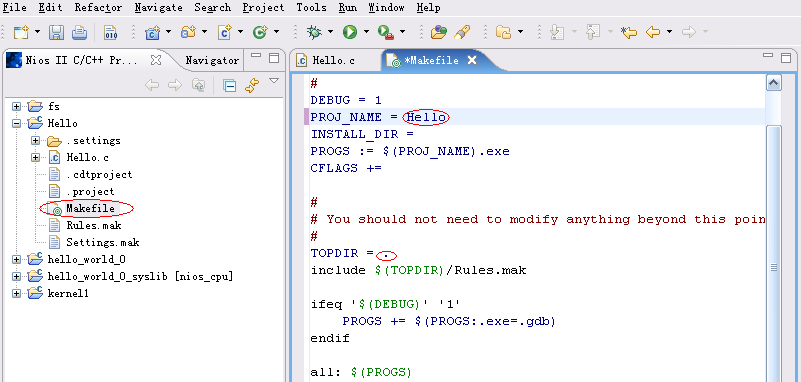
Task: Click the Last Edit Location arrow icon
Action: pyautogui.click(x=629, y=32)
